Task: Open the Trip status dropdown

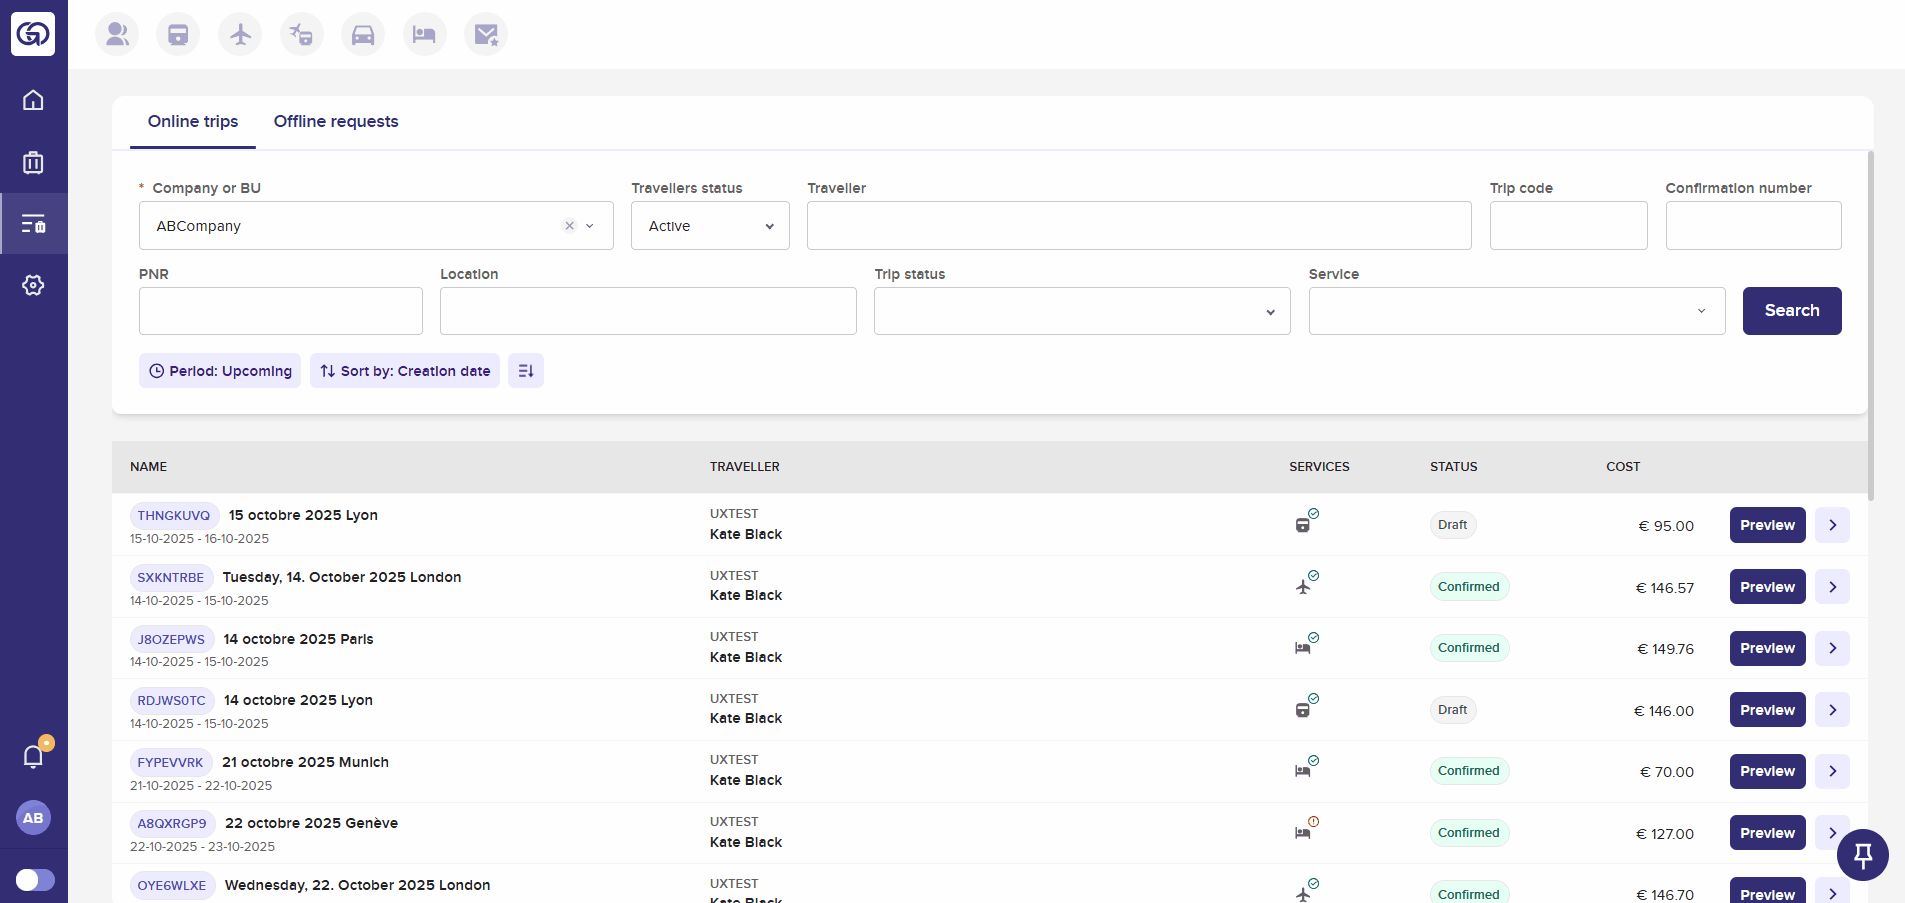Action: [1081, 311]
